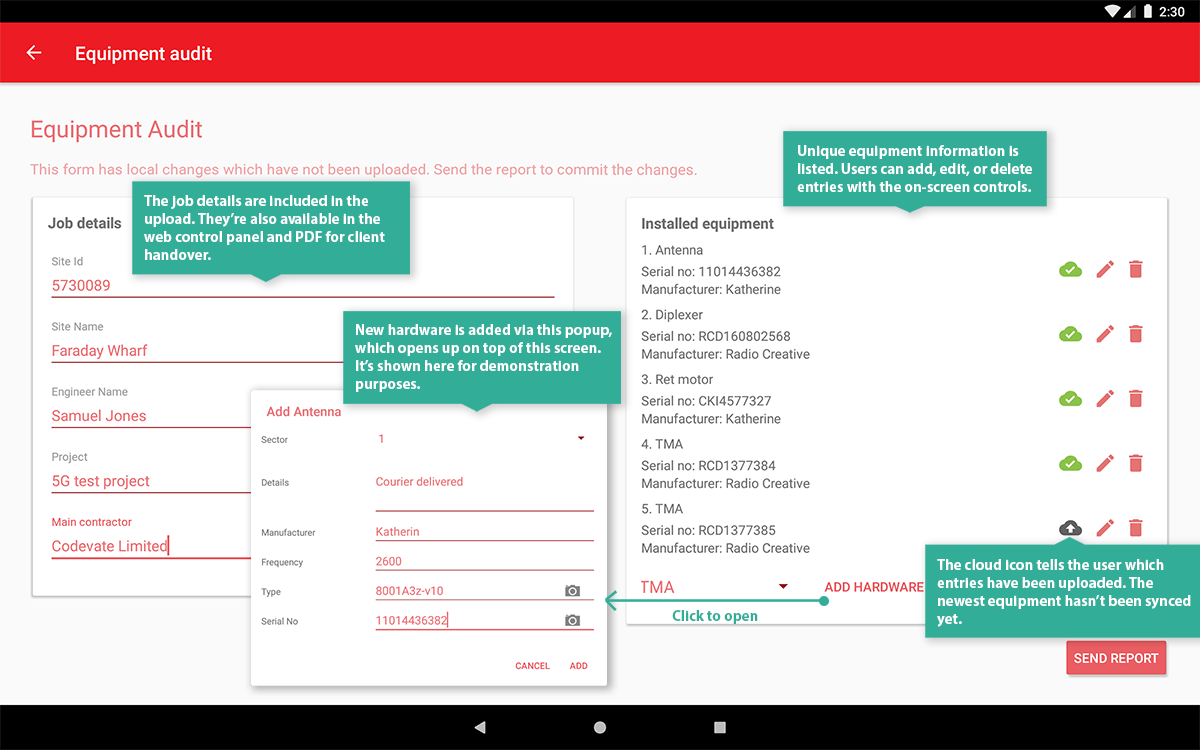Click the "Equipment audit" title in the toolbar
This screenshot has height=750, width=1200.
pyautogui.click(x=144, y=54)
